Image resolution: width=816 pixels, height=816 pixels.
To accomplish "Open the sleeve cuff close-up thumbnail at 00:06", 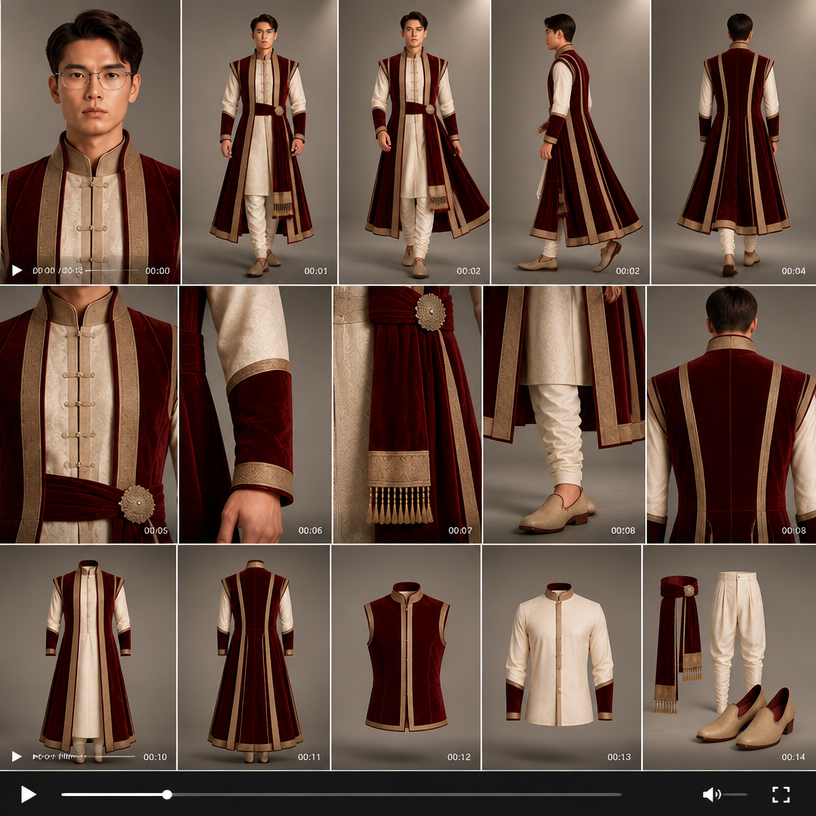I will 255,414.
